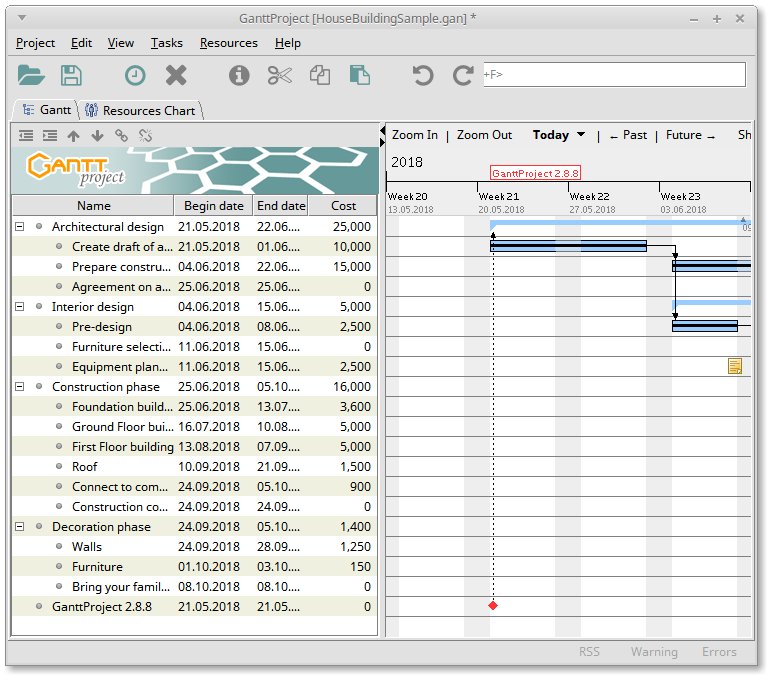Click the clock icon to create new task
This screenshot has height=675, width=767.
[x=135, y=76]
